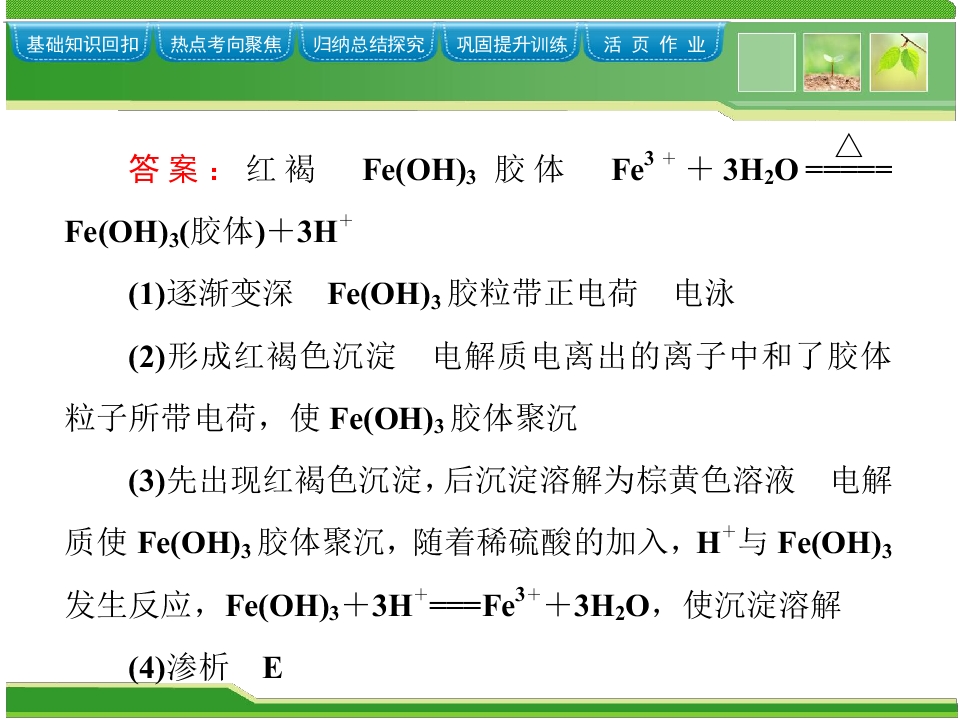Click the heating triangle symbol above equation
Viewport: 960px width, 720px height.
[849, 146]
